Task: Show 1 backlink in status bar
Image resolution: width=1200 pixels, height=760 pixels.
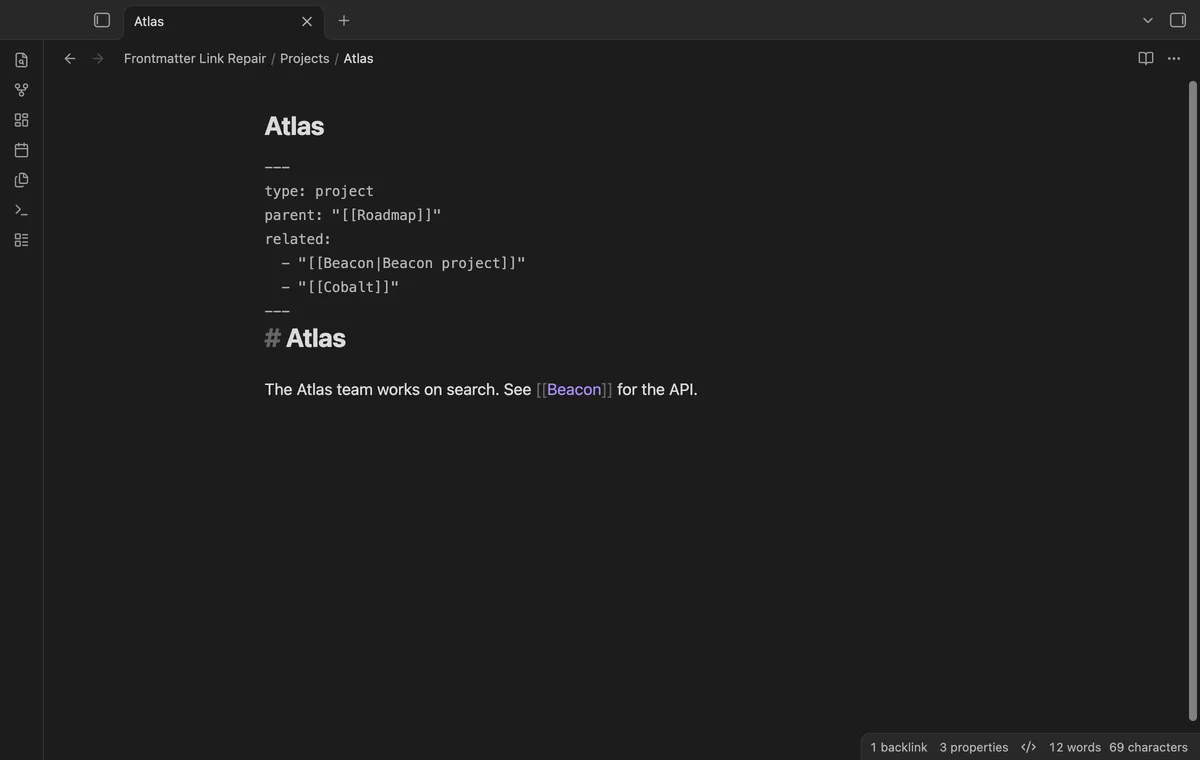Action: coord(899,747)
